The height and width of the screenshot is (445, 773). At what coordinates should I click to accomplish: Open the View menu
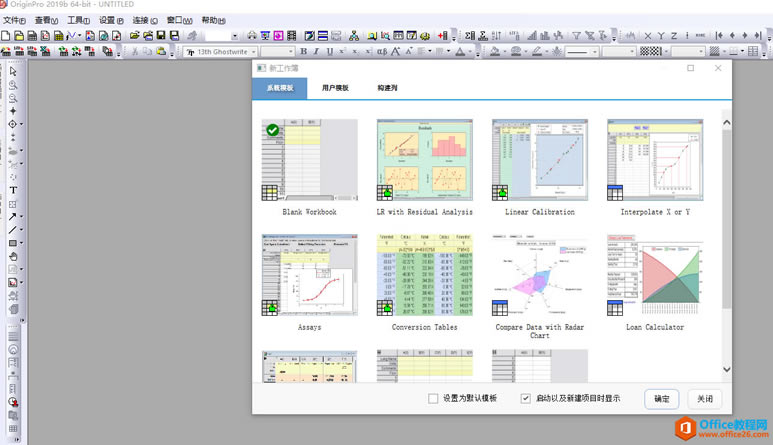(46, 20)
